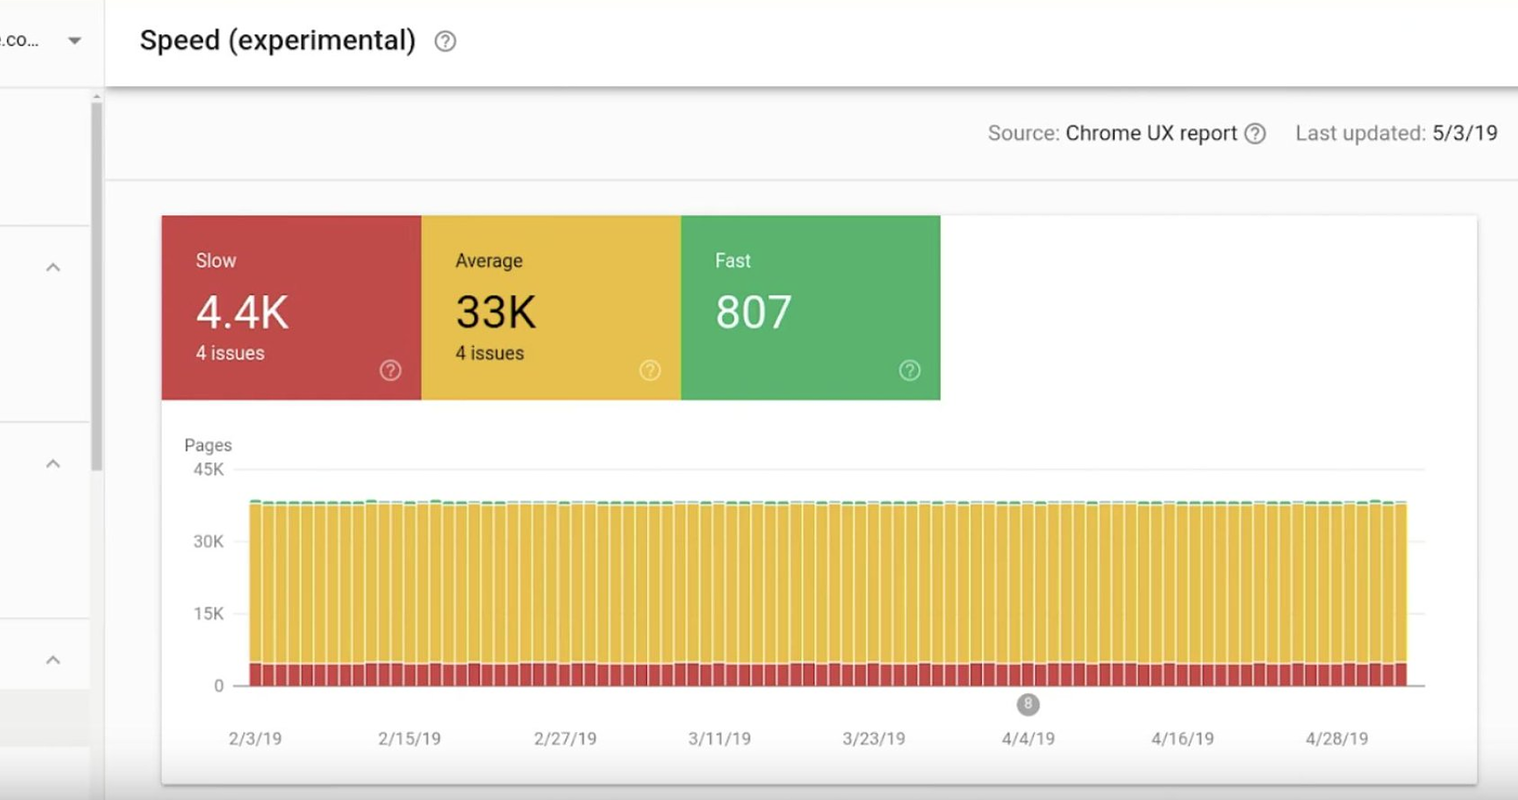Open the property selector dropdown arrow
Screen dimensions: 1518x800
pos(74,41)
